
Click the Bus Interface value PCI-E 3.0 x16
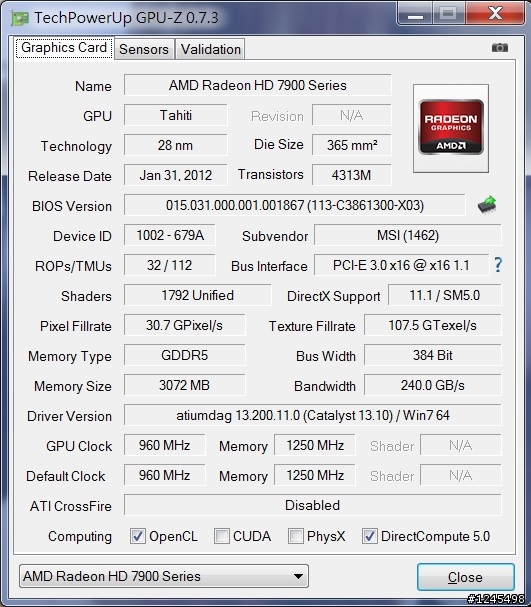point(401,265)
